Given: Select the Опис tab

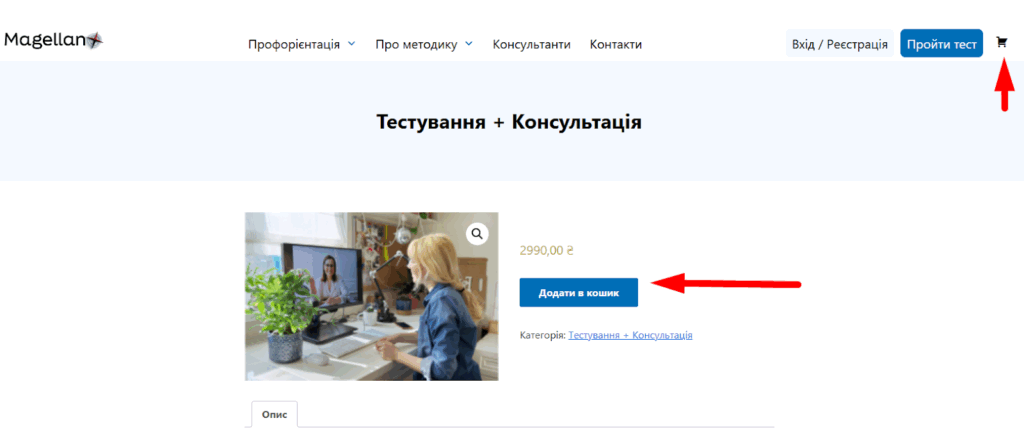Looking at the screenshot, I should [273, 413].
